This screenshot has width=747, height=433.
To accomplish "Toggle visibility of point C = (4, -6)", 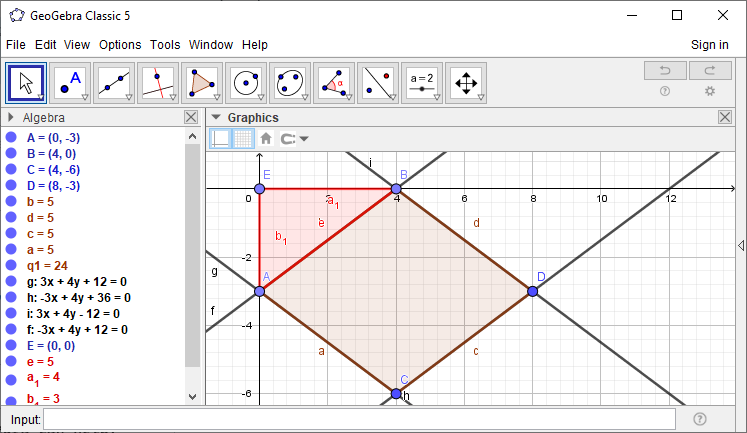I will point(11,169).
